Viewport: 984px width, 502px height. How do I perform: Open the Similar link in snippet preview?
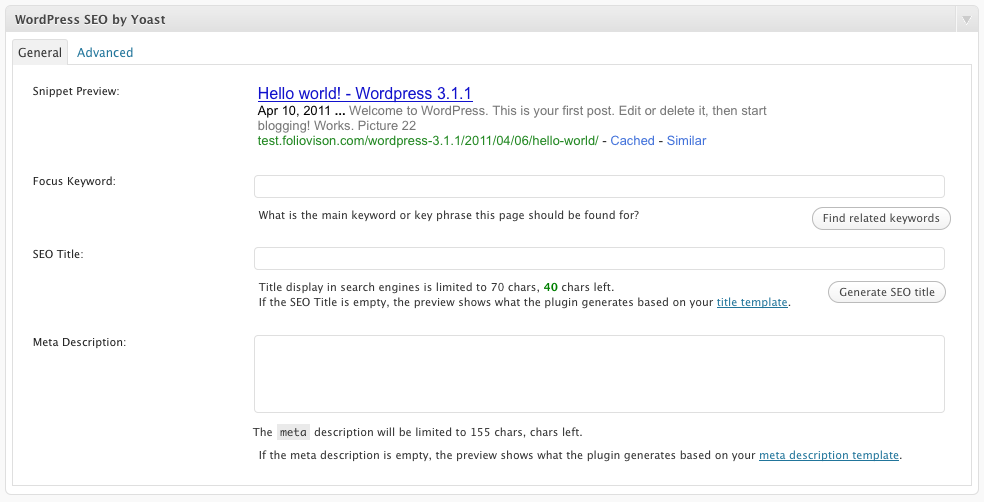pyautogui.click(x=686, y=141)
